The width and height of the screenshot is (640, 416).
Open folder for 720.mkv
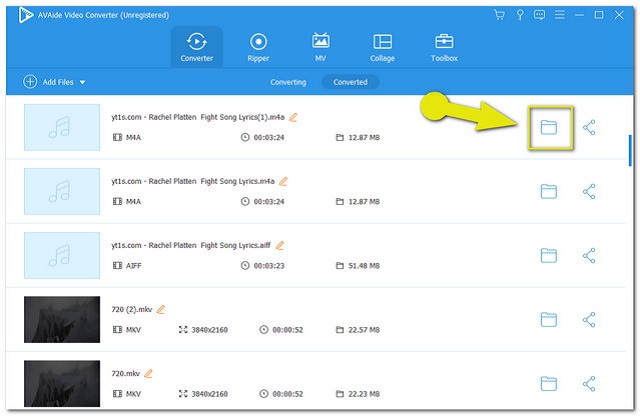[x=549, y=384]
